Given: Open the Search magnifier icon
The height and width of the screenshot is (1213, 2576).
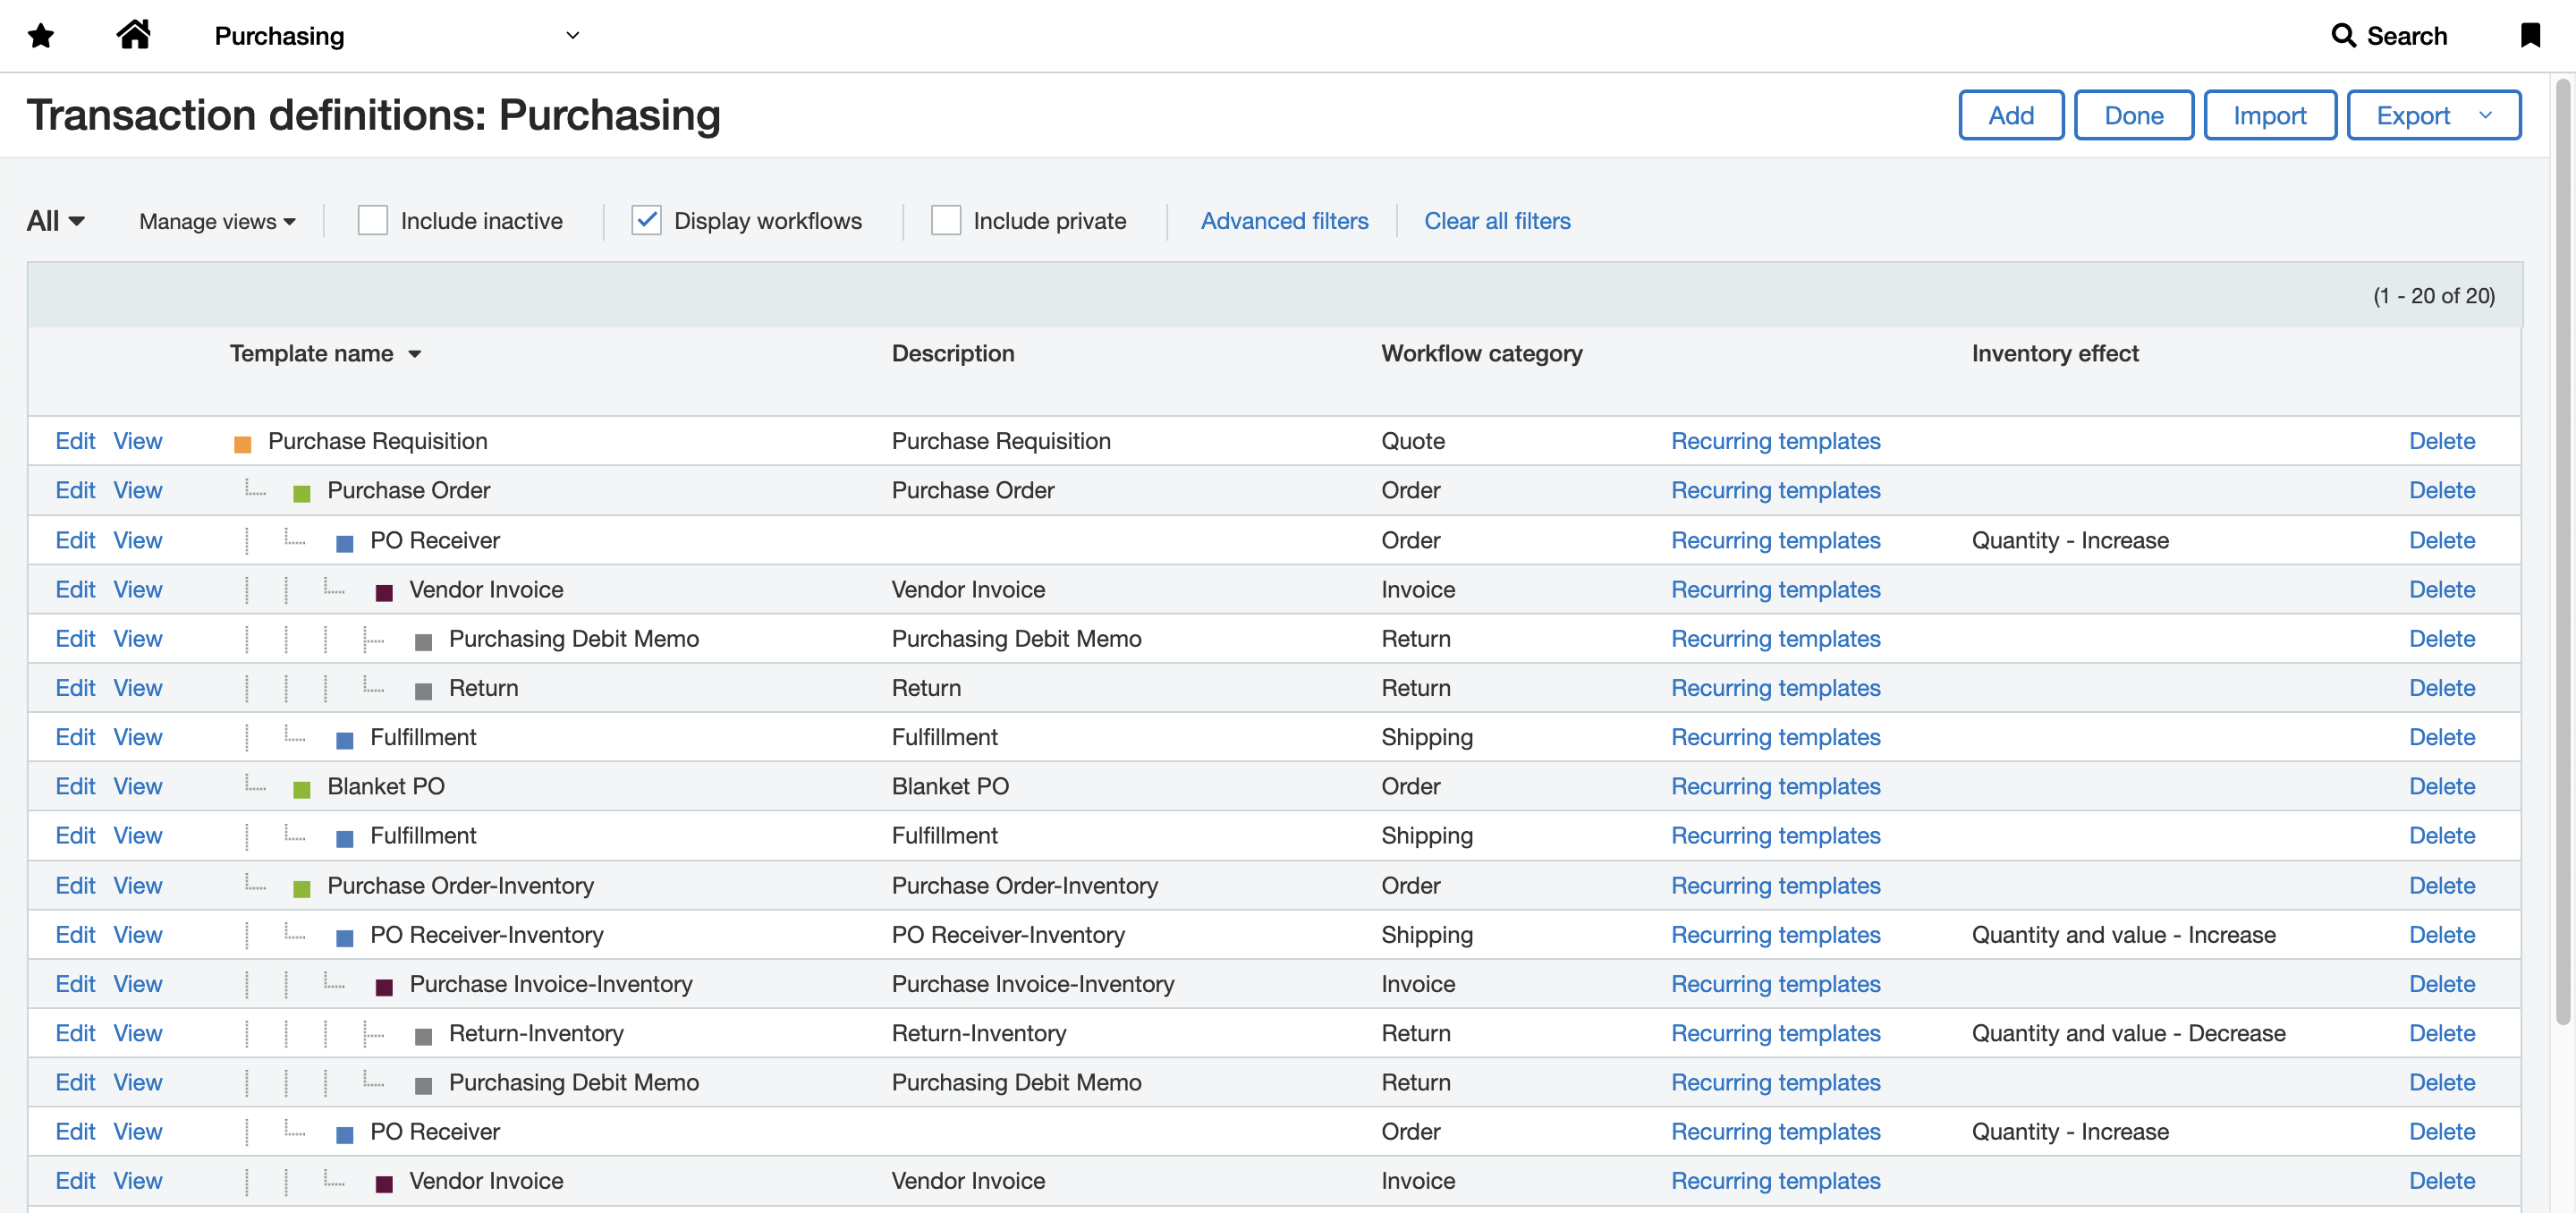Looking at the screenshot, I should [x=2345, y=35].
